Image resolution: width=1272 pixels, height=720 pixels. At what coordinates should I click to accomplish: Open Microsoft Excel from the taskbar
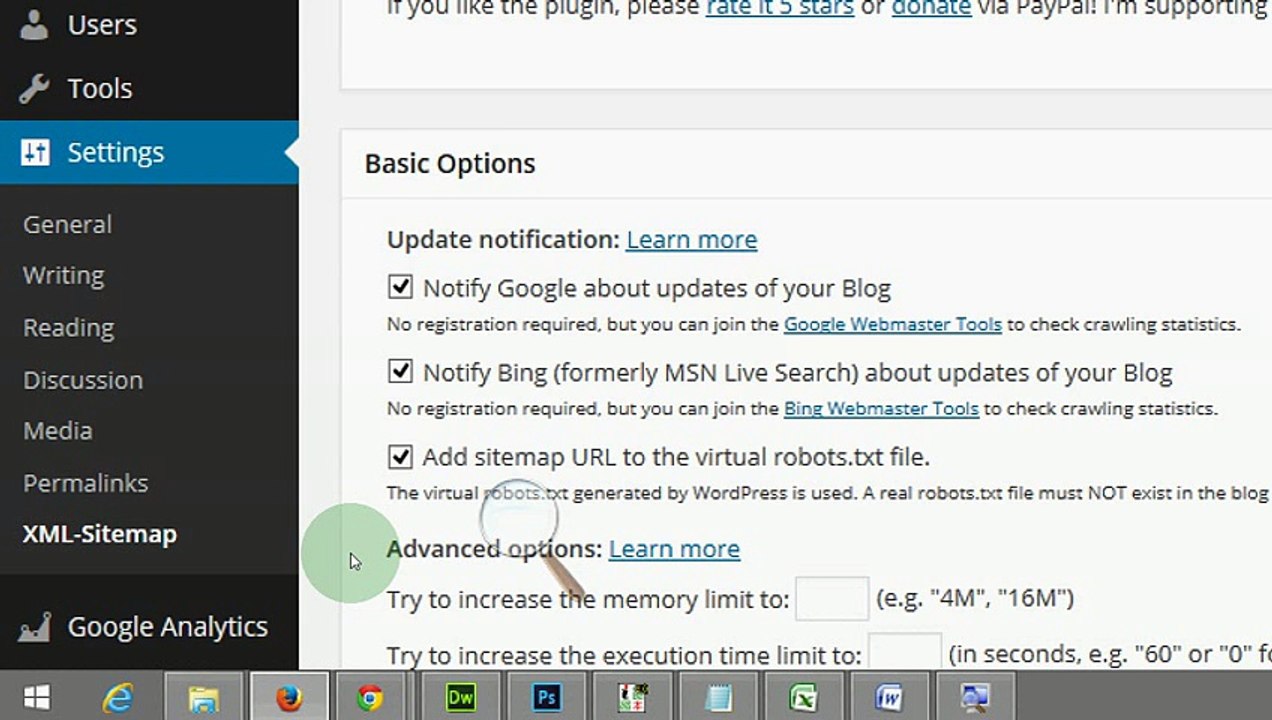click(803, 697)
